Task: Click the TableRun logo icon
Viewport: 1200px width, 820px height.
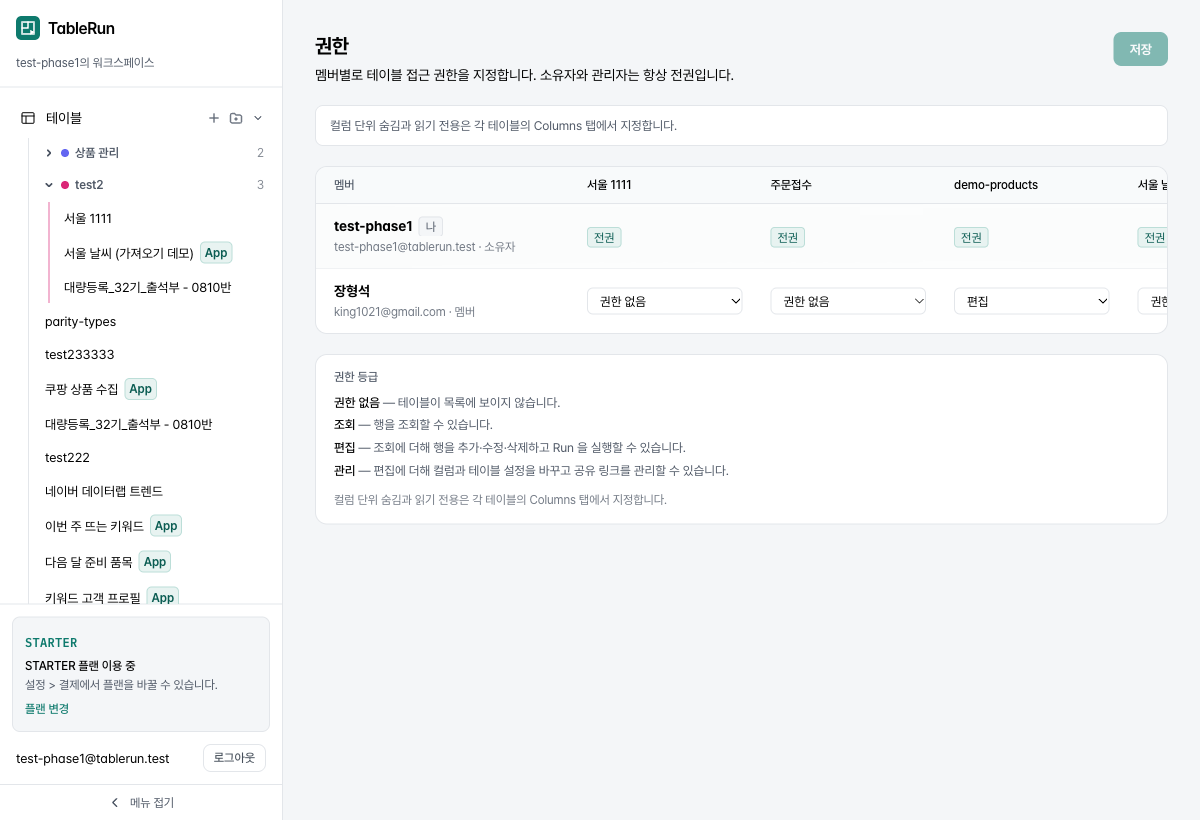Action: [28, 28]
